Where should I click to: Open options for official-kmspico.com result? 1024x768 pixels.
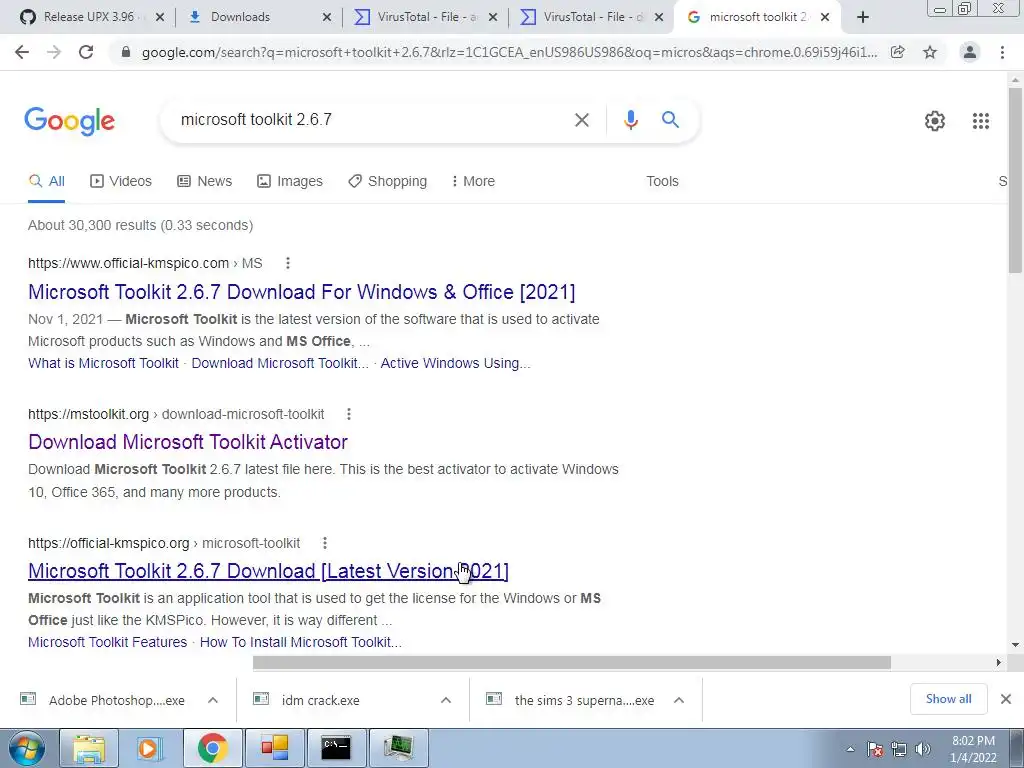(287, 263)
